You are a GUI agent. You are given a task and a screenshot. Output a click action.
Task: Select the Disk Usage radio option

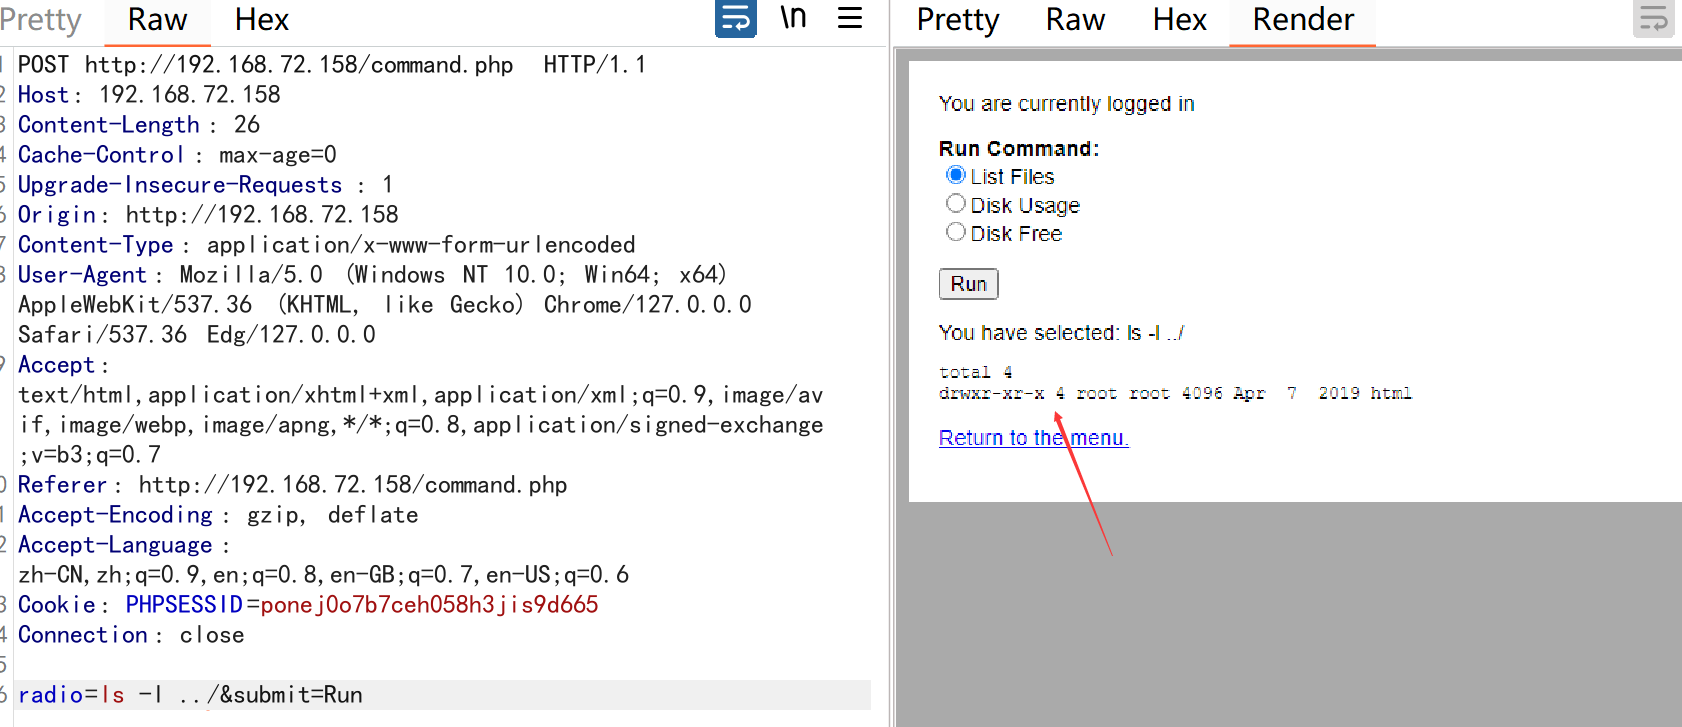[x=956, y=204]
